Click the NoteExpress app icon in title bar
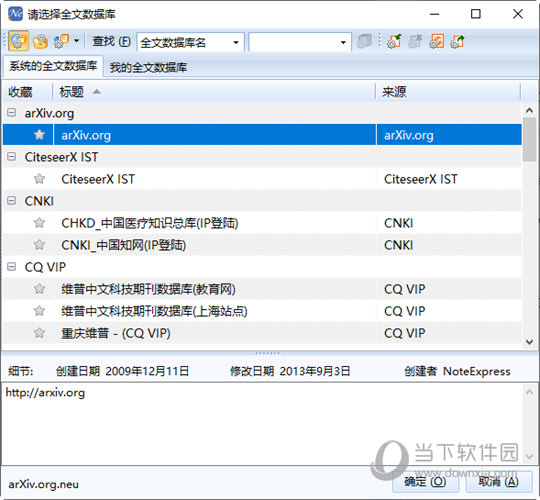The image size is (540, 500). (x=15, y=14)
